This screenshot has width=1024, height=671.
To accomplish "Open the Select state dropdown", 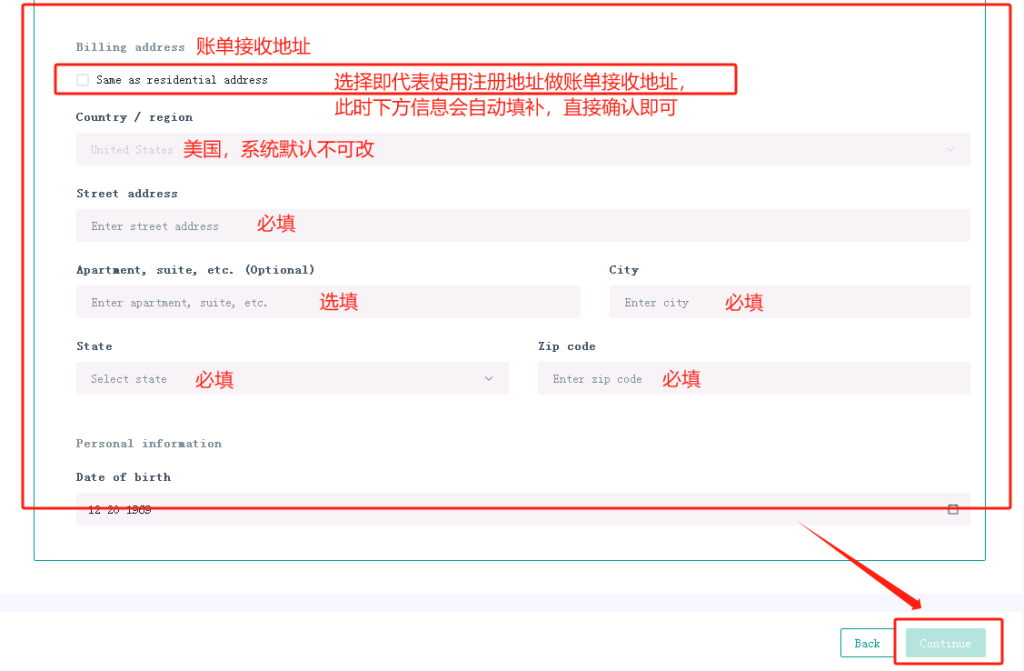I will point(293,379).
